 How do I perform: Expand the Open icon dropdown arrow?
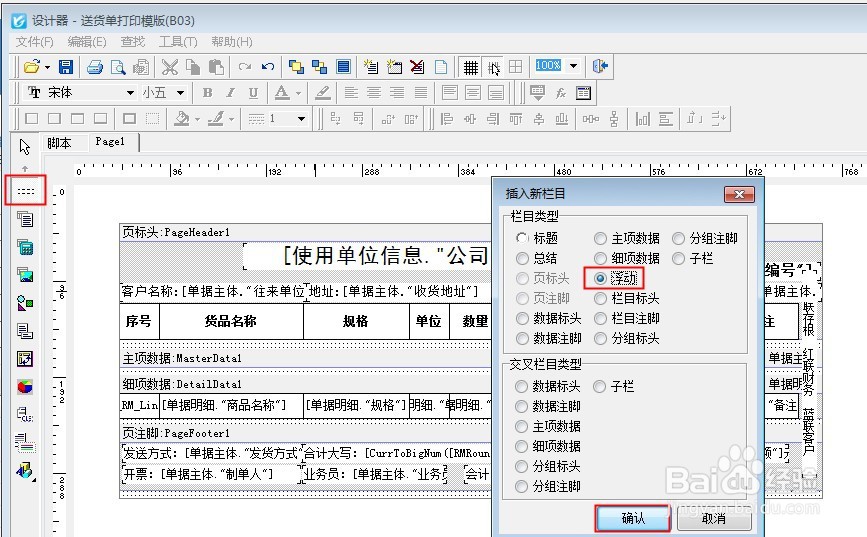click(x=47, y=67)
